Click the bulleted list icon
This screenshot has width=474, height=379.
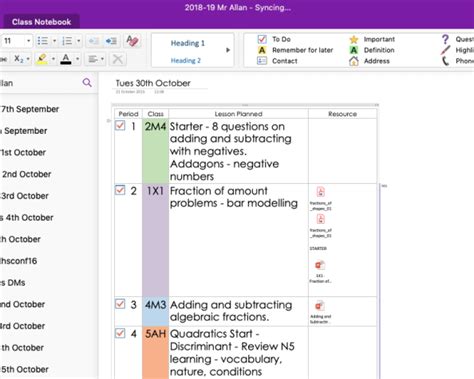pos(43,41)
